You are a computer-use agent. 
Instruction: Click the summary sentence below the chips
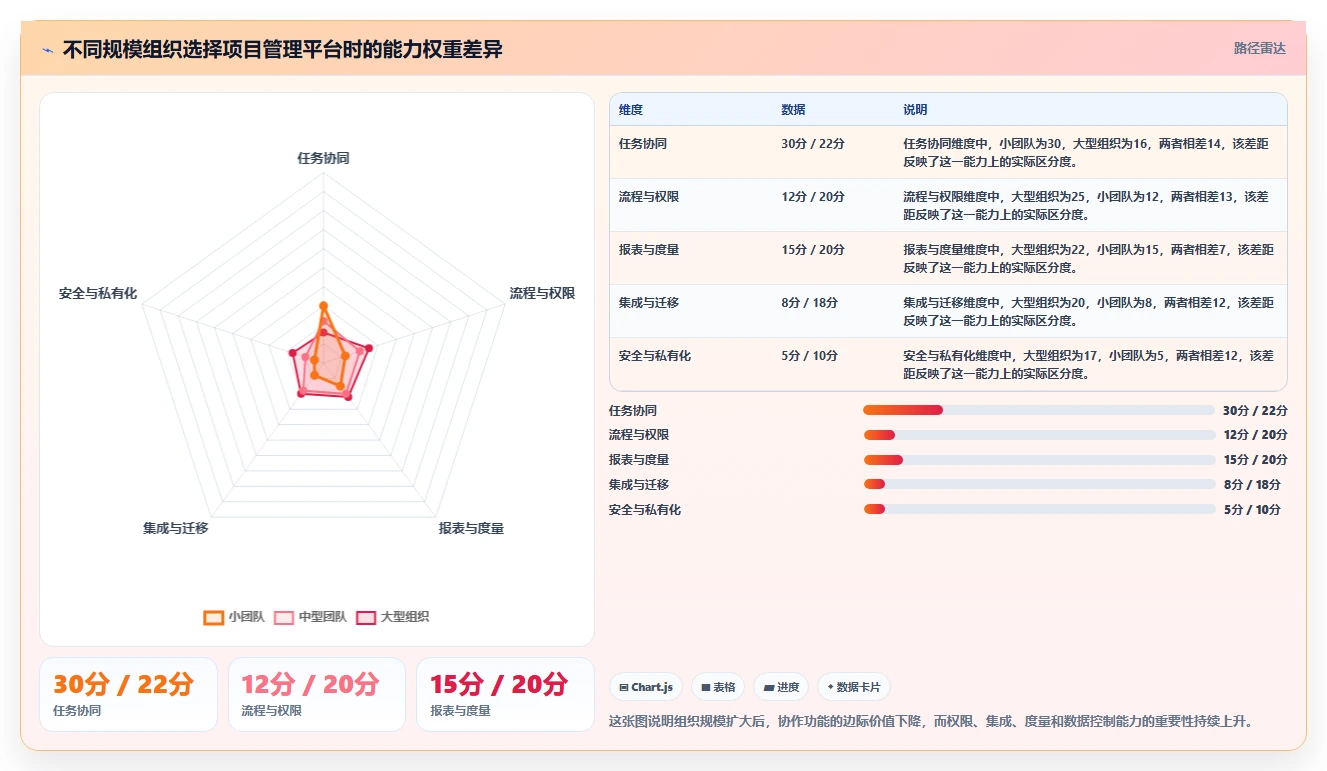click(931, 721)
